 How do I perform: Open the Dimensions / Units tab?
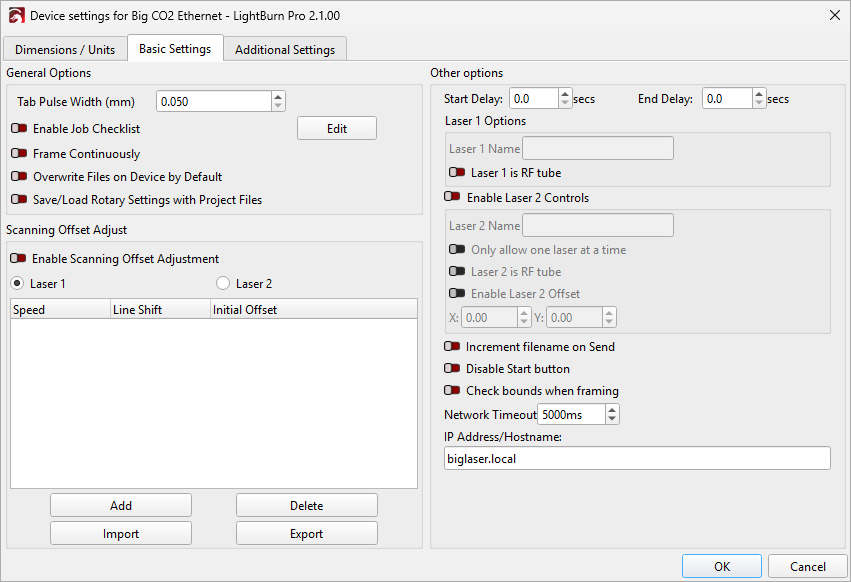tap(65, 49)
